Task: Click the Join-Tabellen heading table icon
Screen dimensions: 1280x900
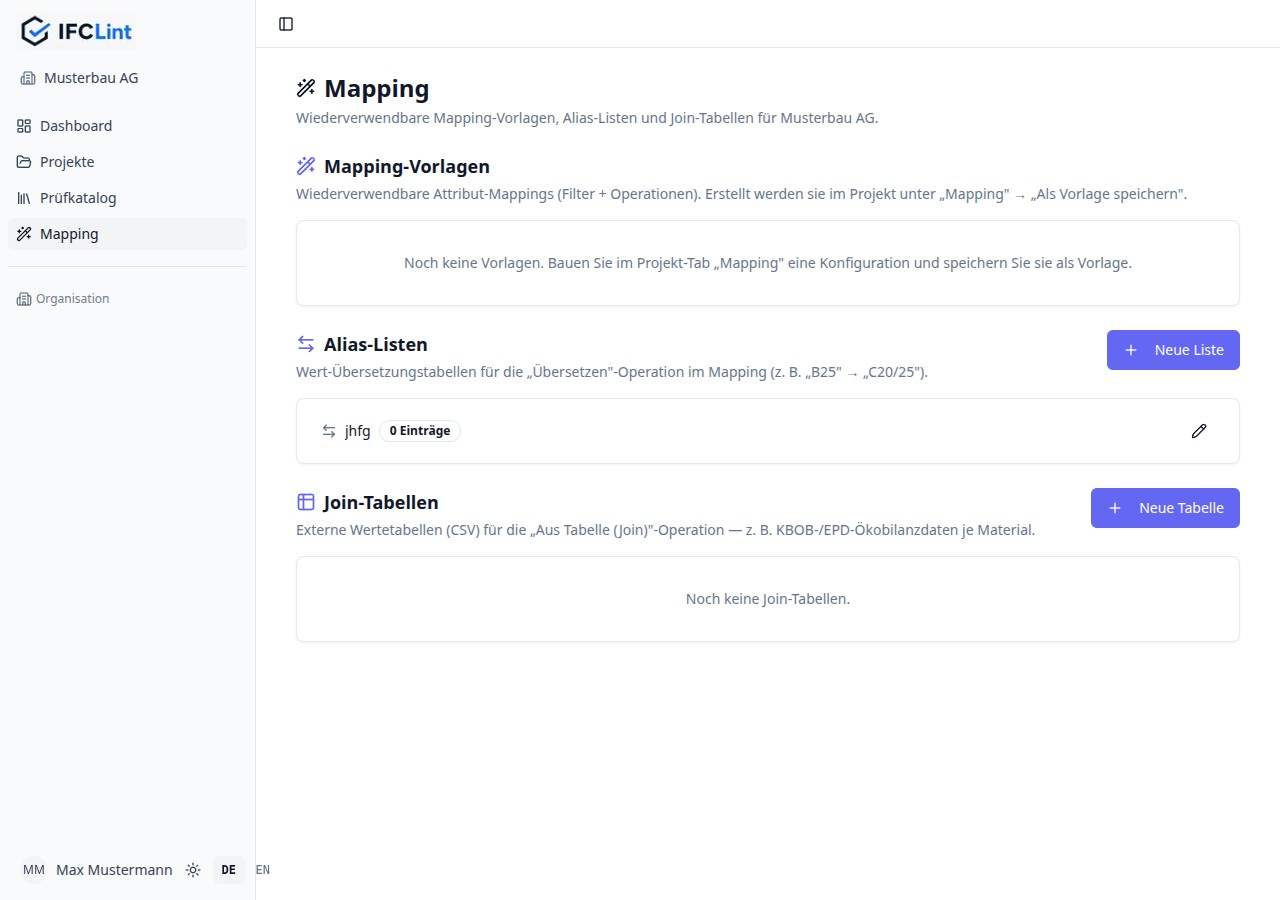Action: pos(306,502)
